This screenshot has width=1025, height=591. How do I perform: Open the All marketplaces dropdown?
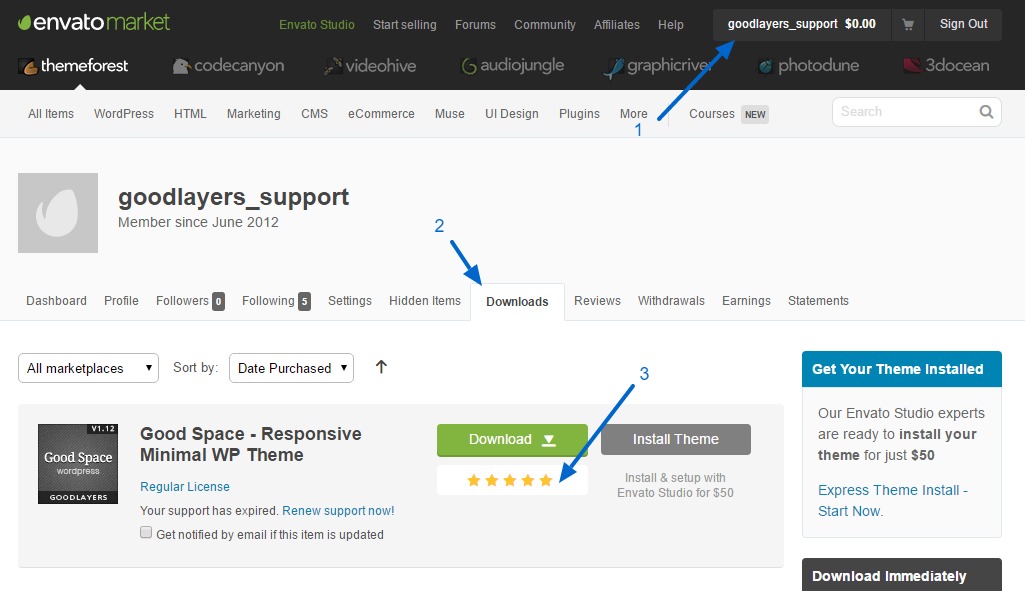pyautogui.click(x=88, y=368)
